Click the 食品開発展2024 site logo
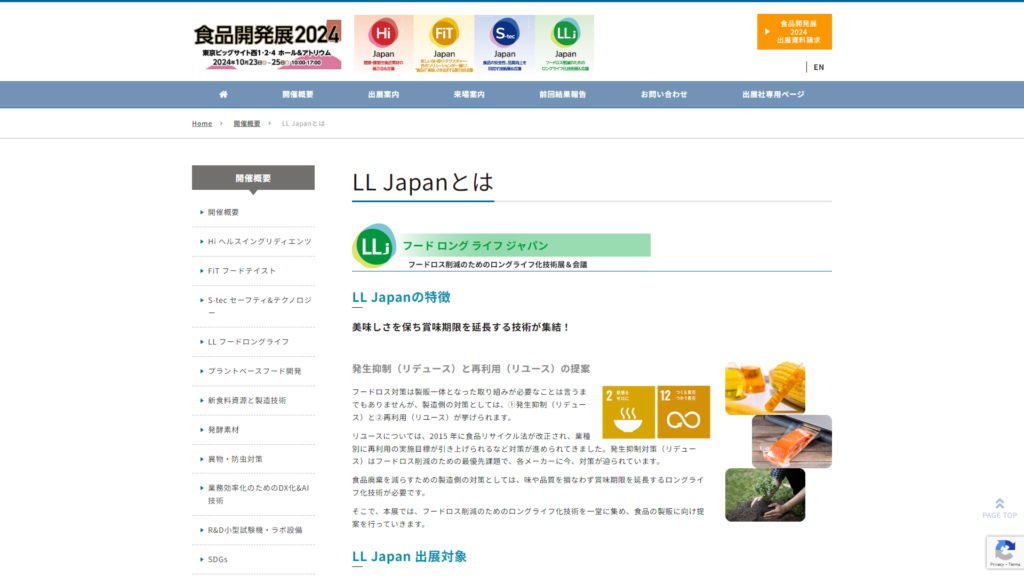The width and height of the screenshot is (1024, 576). click(x=267, y=44)
